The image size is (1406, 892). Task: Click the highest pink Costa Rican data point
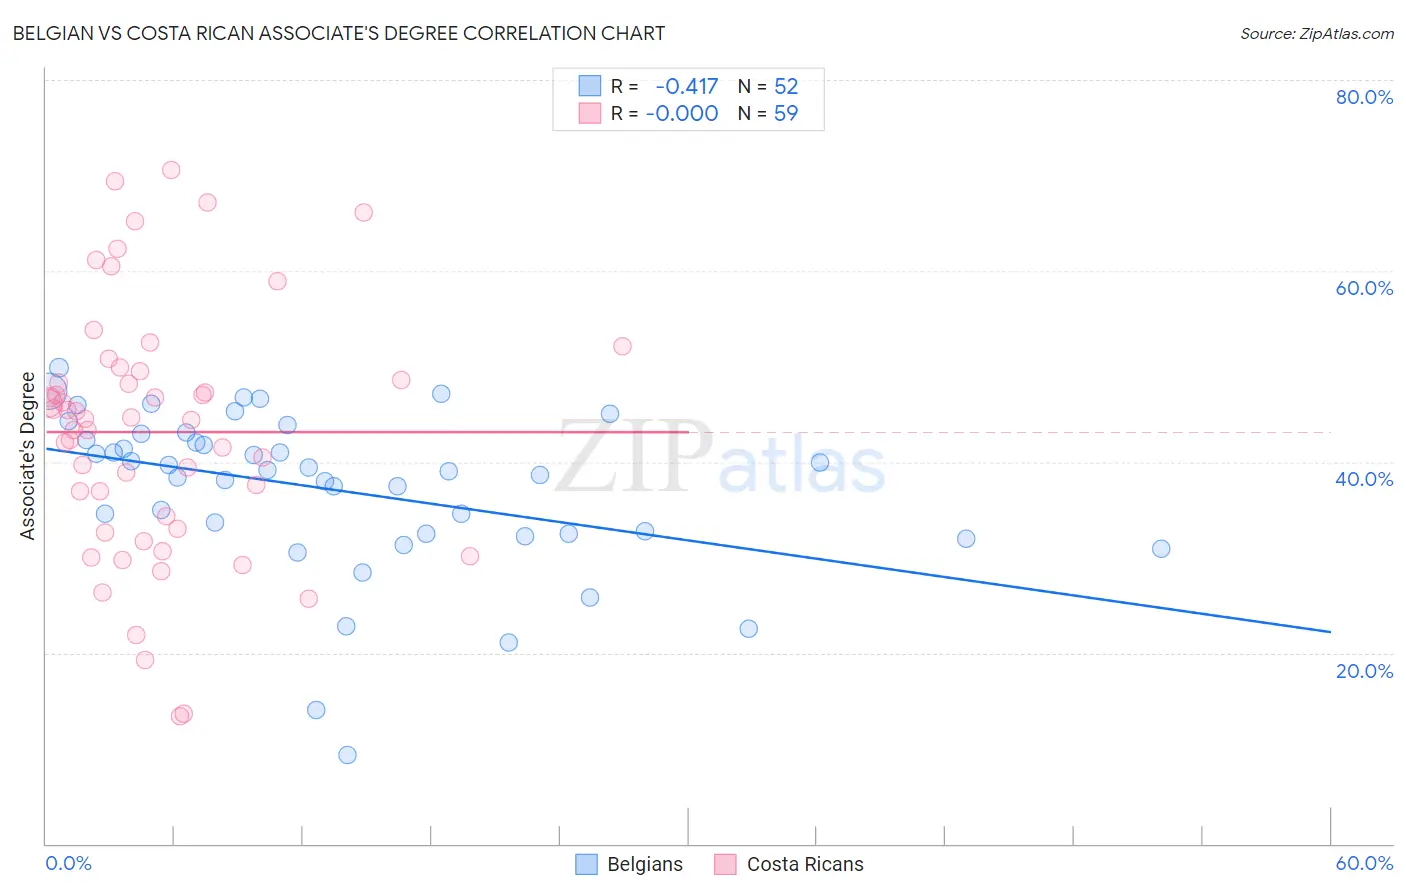pyautogui.click(x=171, y=170)
